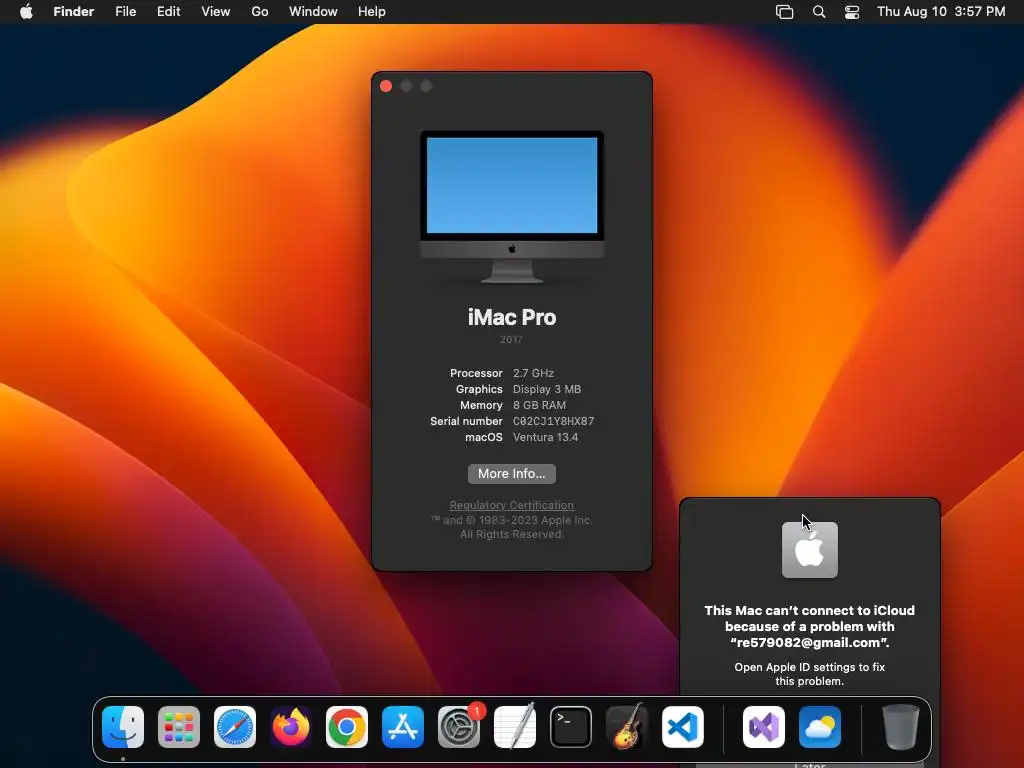Open Google Chrome in the Dock
The height and width of the screenshot is (768, 1024).
point(347,727)
